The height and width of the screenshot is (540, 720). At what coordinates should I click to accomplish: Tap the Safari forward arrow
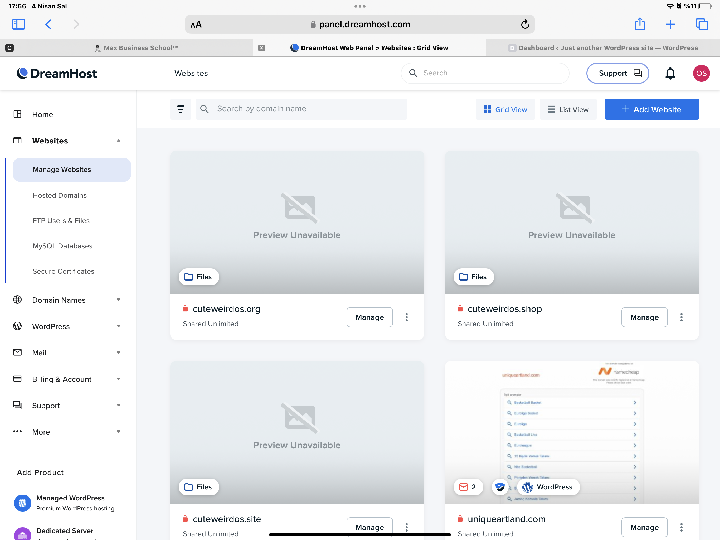[x=76, y=24]
